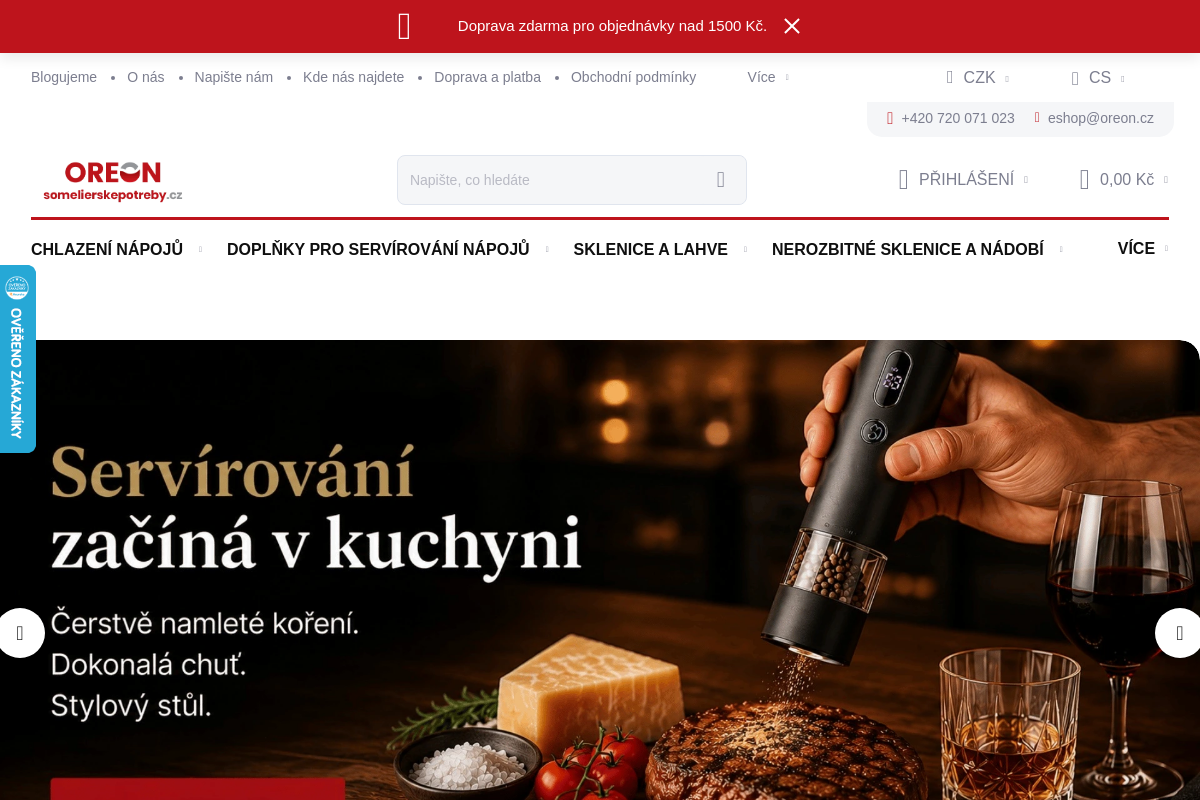Open Sklenice a lahve category

(650, 249)
